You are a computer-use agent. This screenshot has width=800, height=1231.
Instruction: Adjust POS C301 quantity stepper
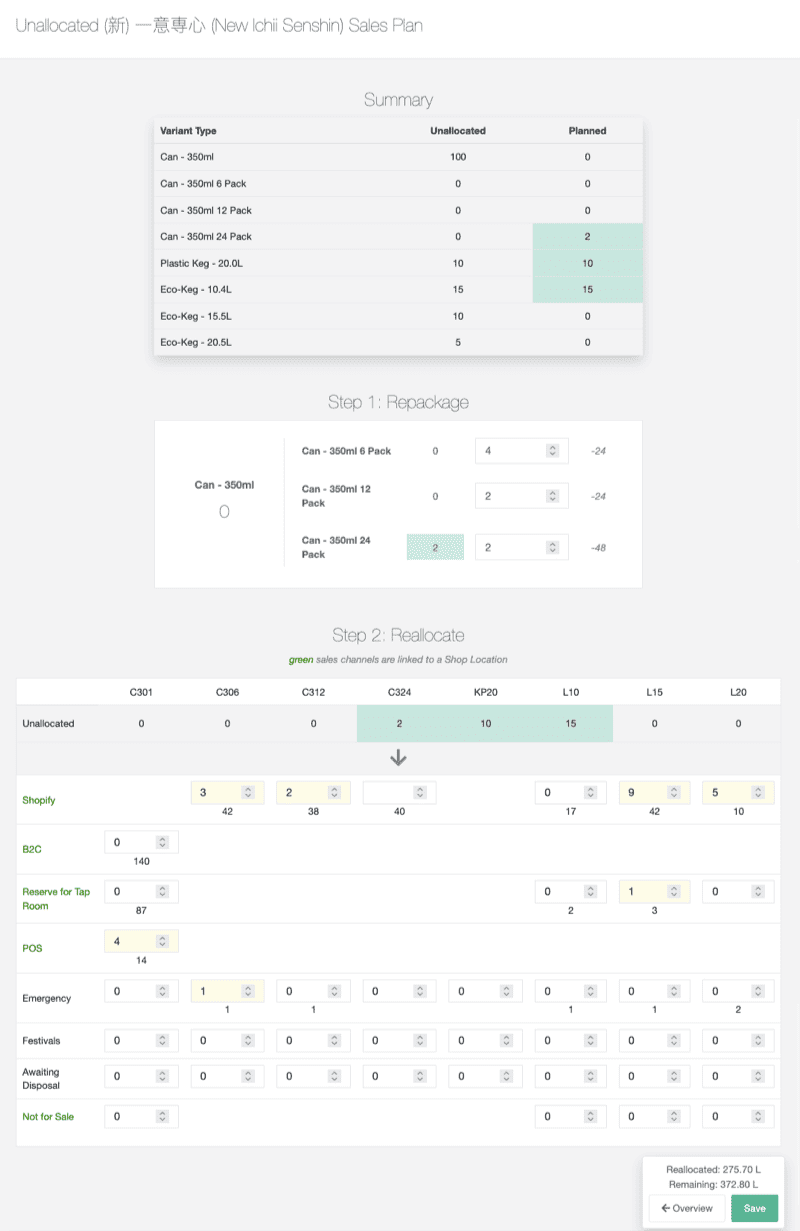pyautogui.click(x=162, y=941)
